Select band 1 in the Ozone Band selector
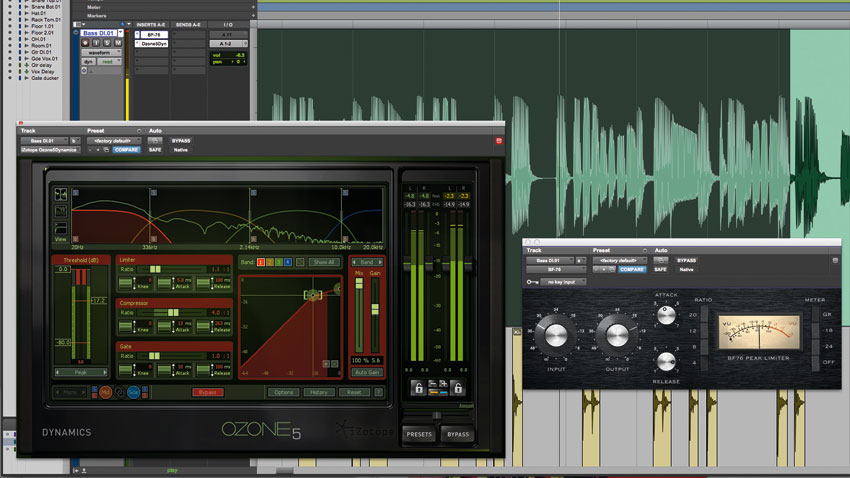850x478 pixels. pyautogui.click(x=261, y=262)
